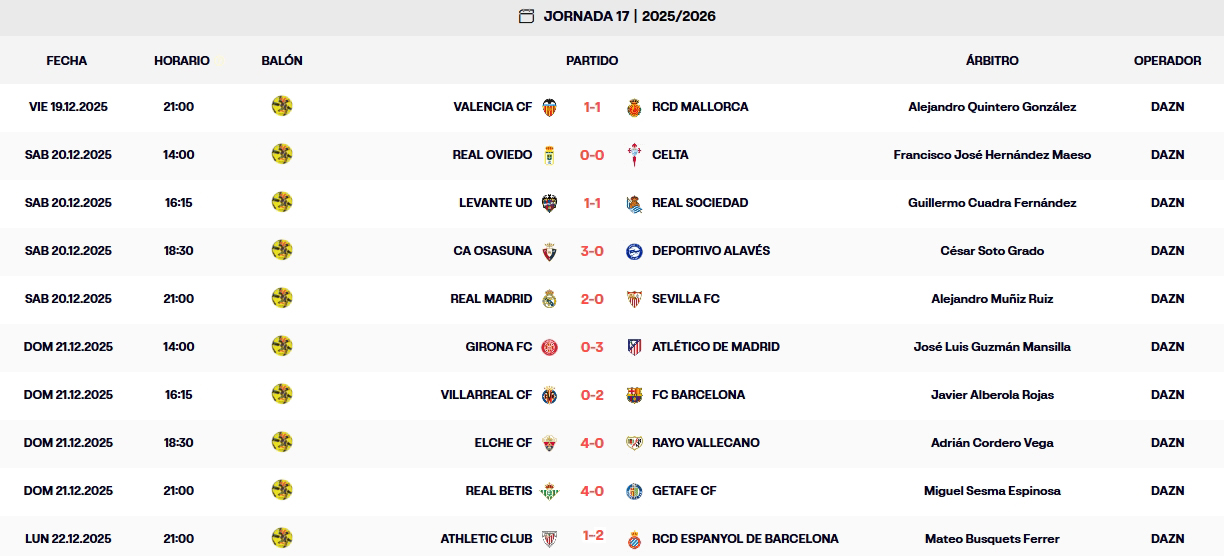Click the calendar icon beside Jornada 17
Image resolution: width=1224 pixels, height=556 pixels.
click(527, 16)
